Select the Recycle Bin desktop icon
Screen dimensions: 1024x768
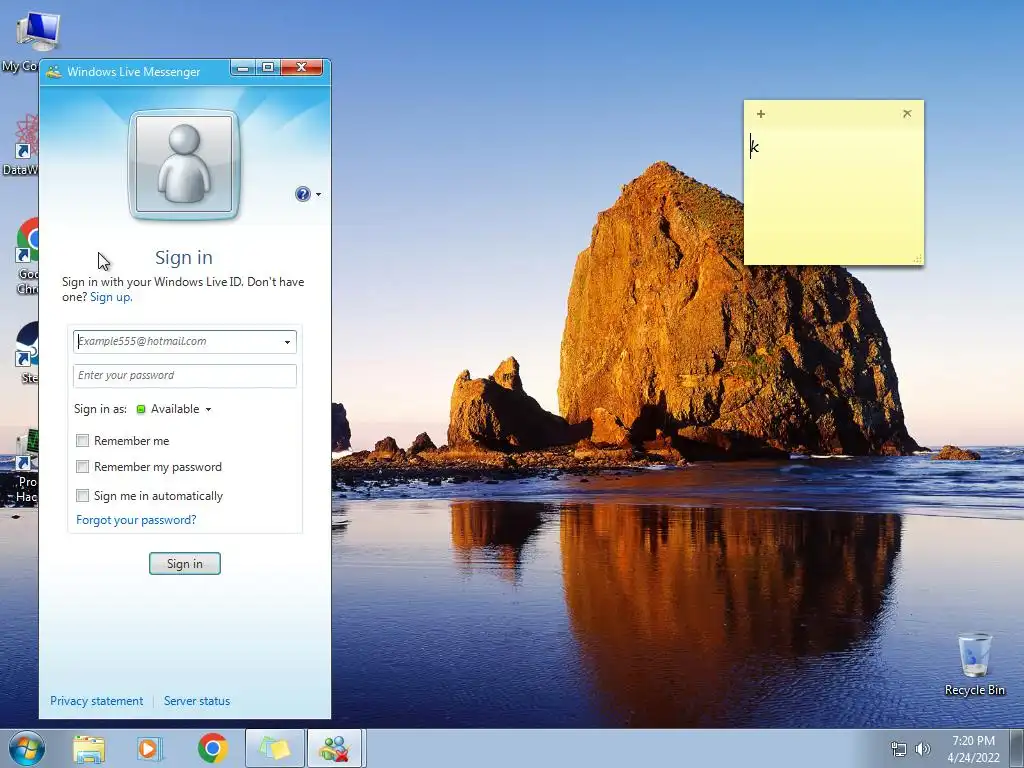tap(974, 664)
